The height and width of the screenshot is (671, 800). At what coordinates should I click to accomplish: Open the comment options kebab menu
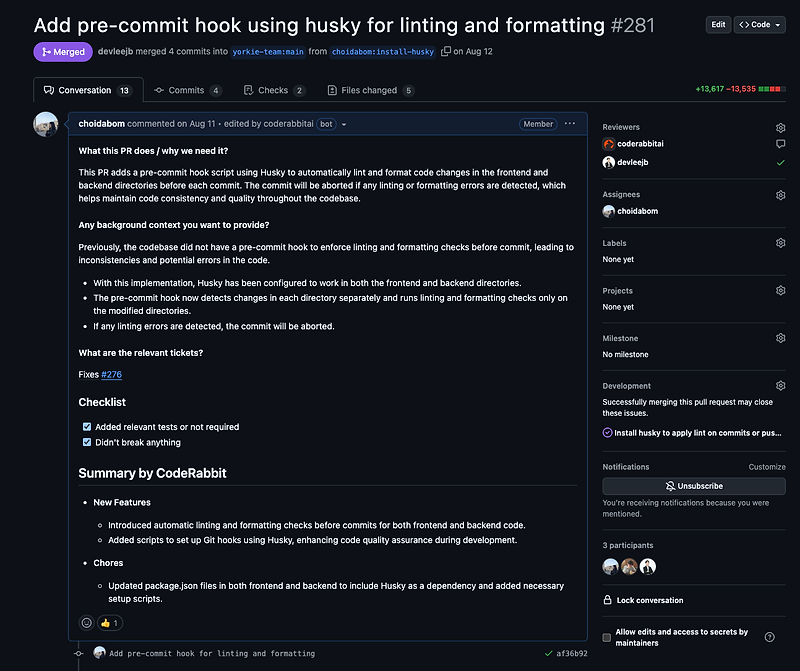pyautogui.click(x=570, y=123)
